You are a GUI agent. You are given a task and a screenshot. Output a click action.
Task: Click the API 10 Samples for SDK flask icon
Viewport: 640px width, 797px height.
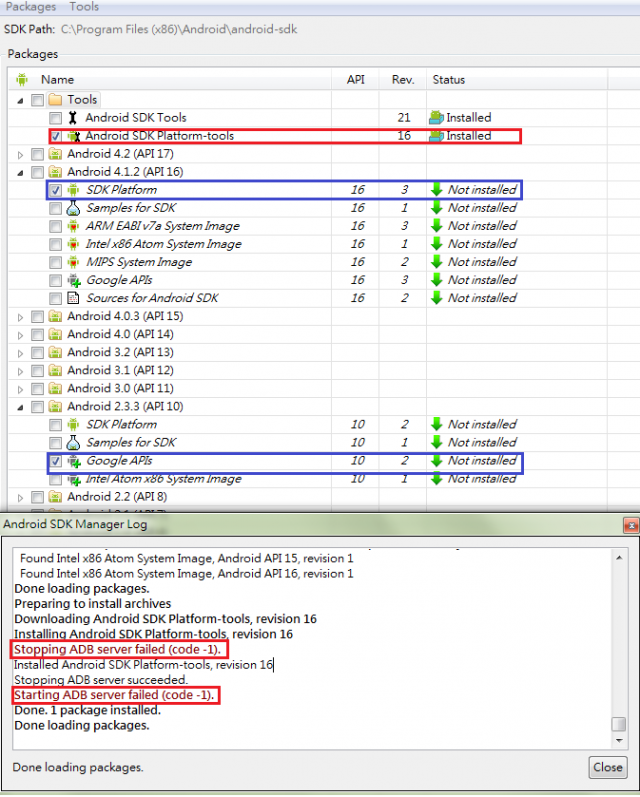click(x=73, y=443)
